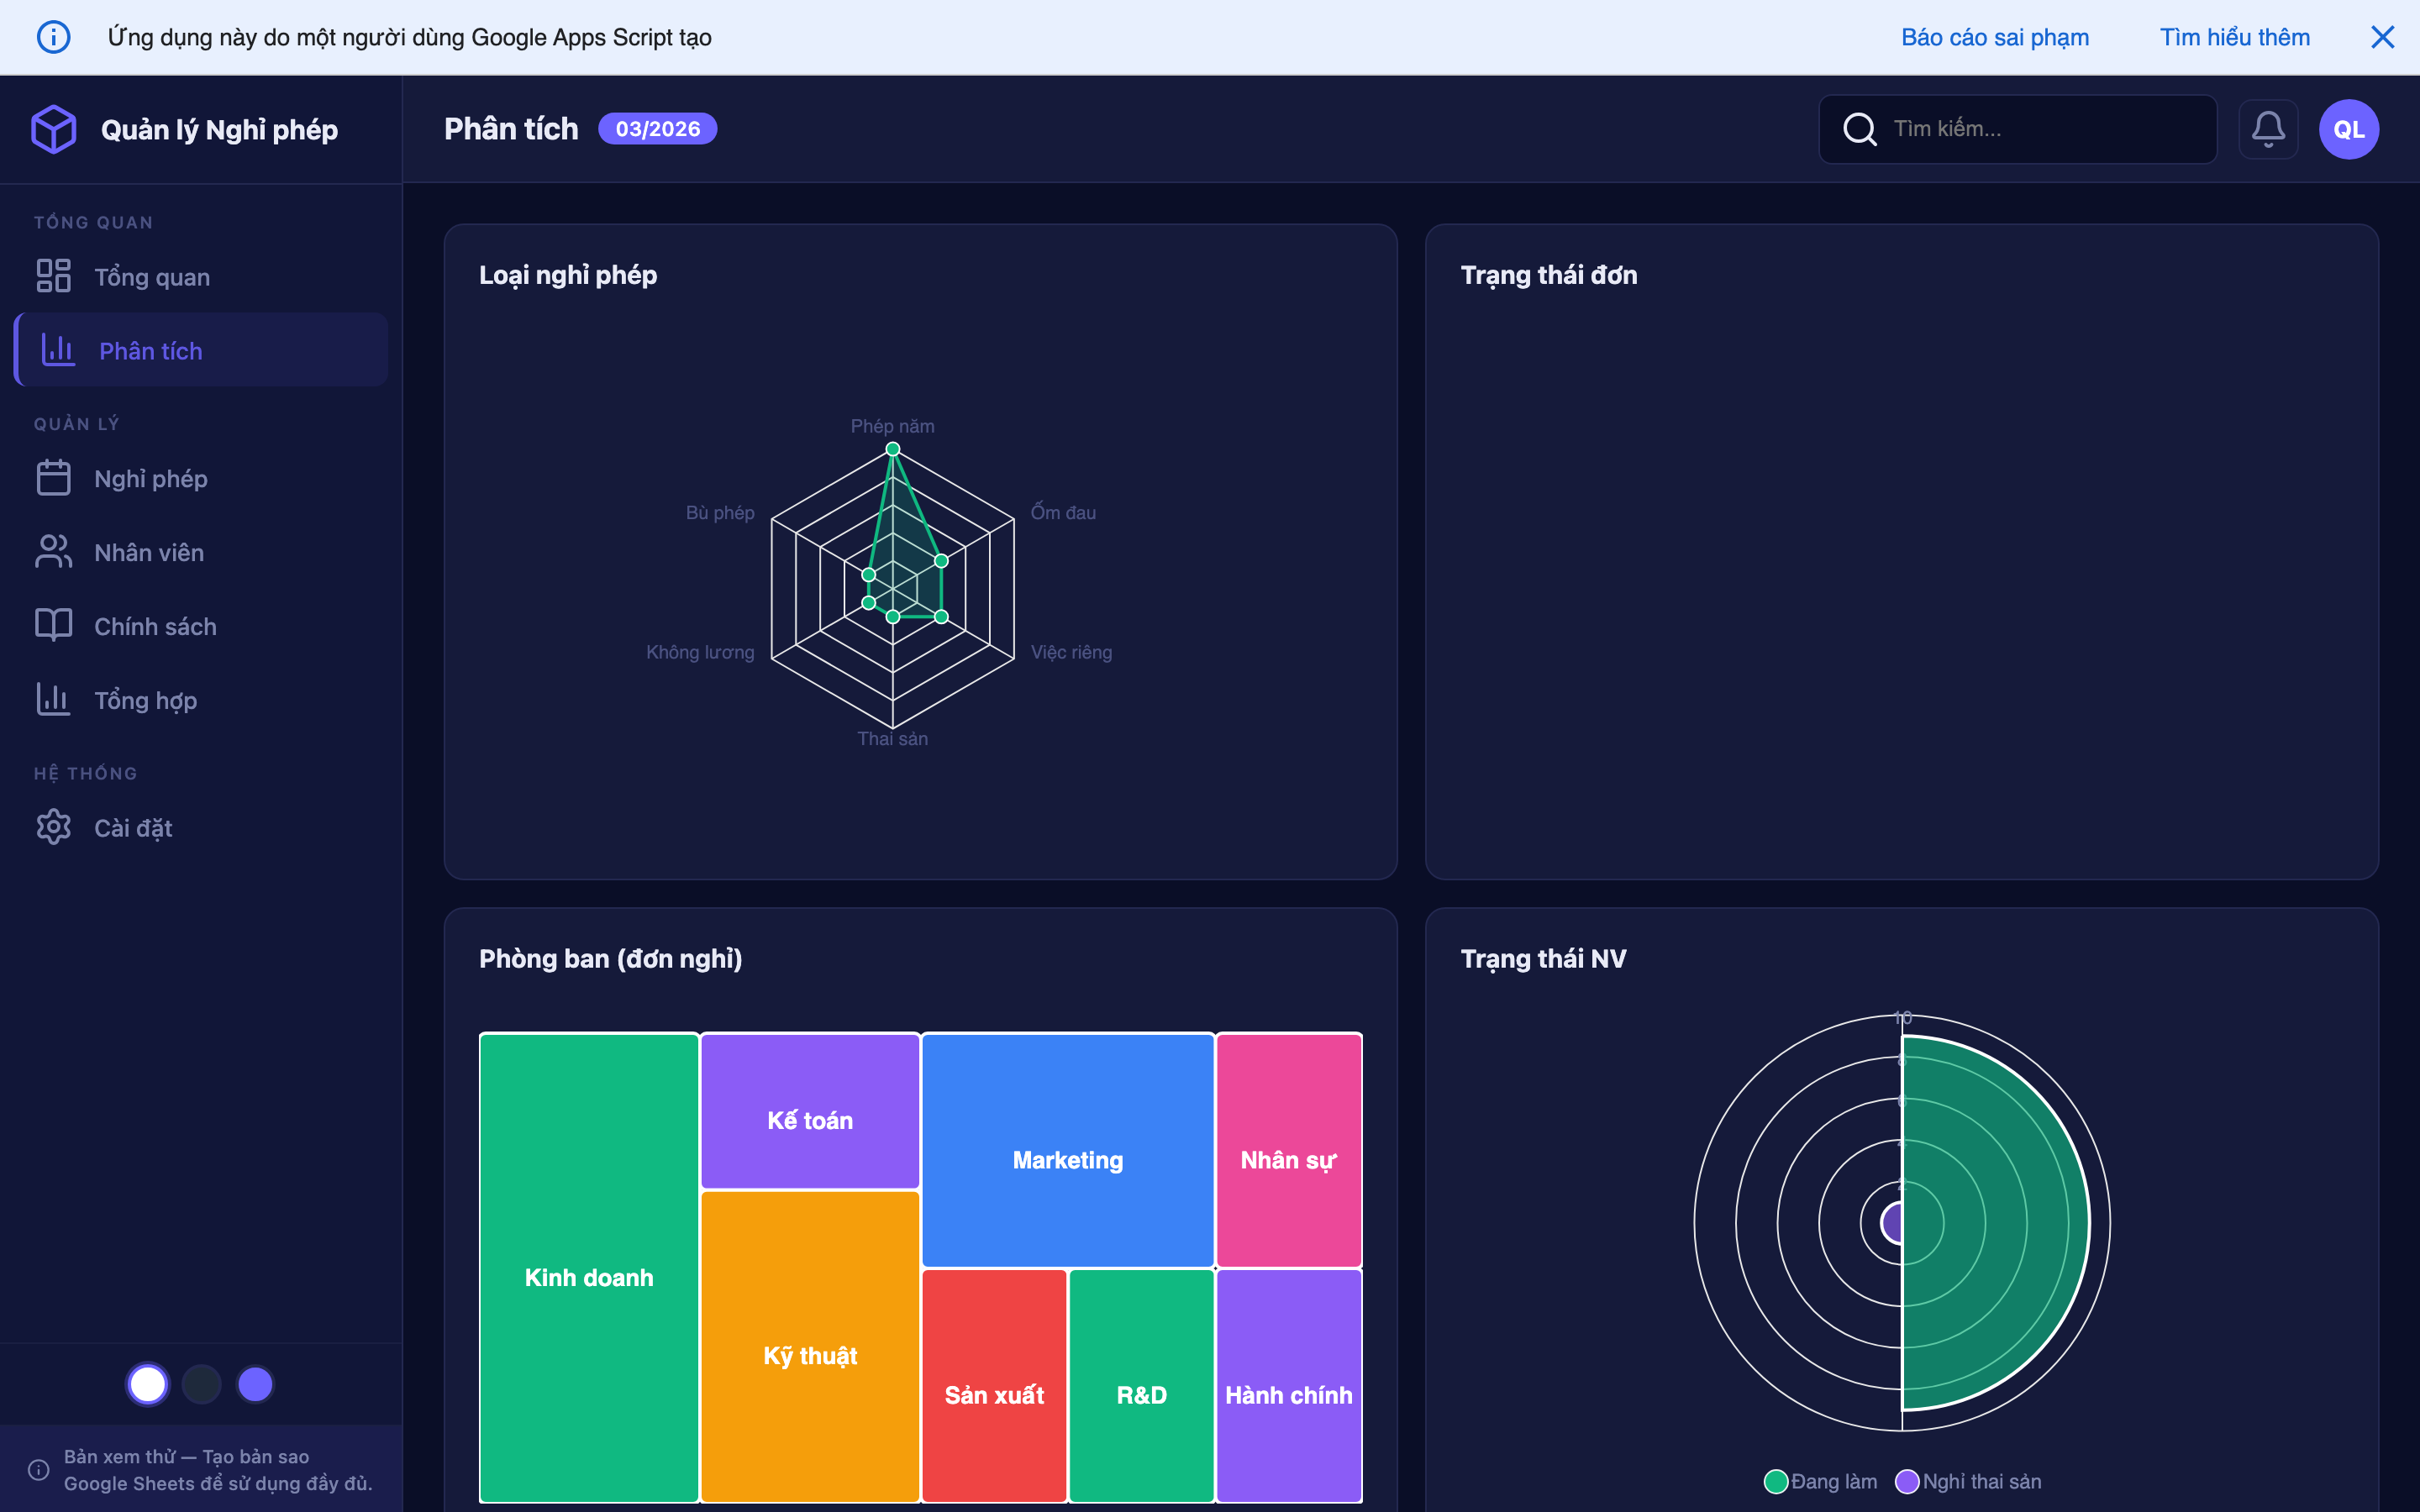Pick the purple theme color swatch

(x=255, y=1384)
